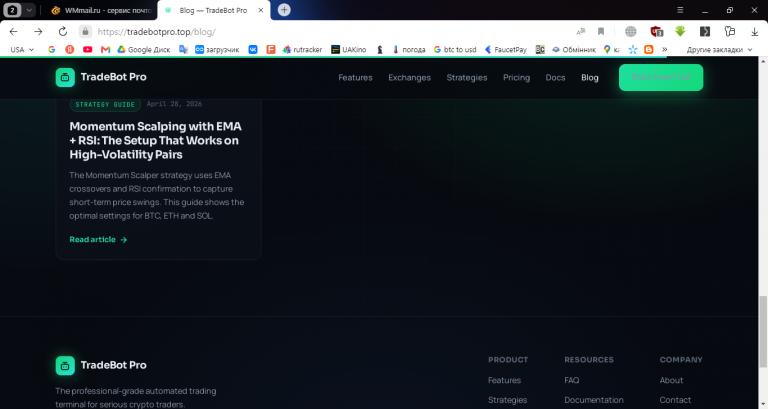
Task: Open the VK bookmark icon
Action: click(x=253, y=49)
